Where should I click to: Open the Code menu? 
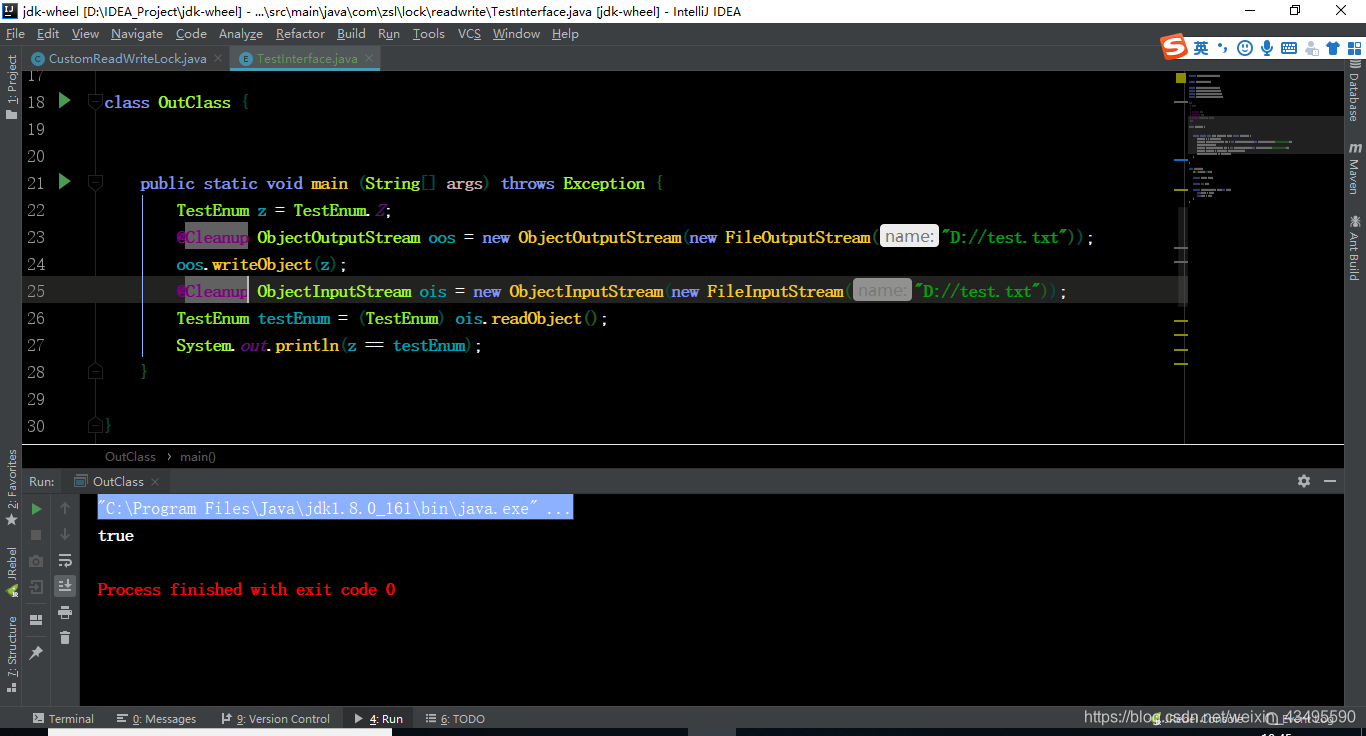point(191,34)
